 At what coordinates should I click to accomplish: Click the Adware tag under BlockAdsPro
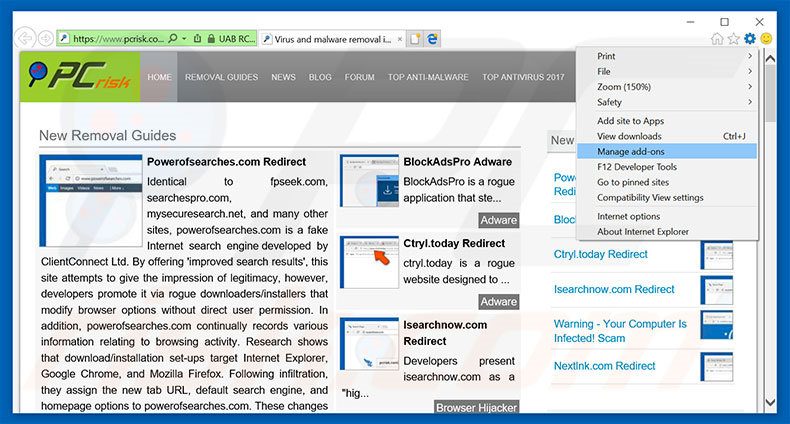pyautogui.click(x=498, y=220)
